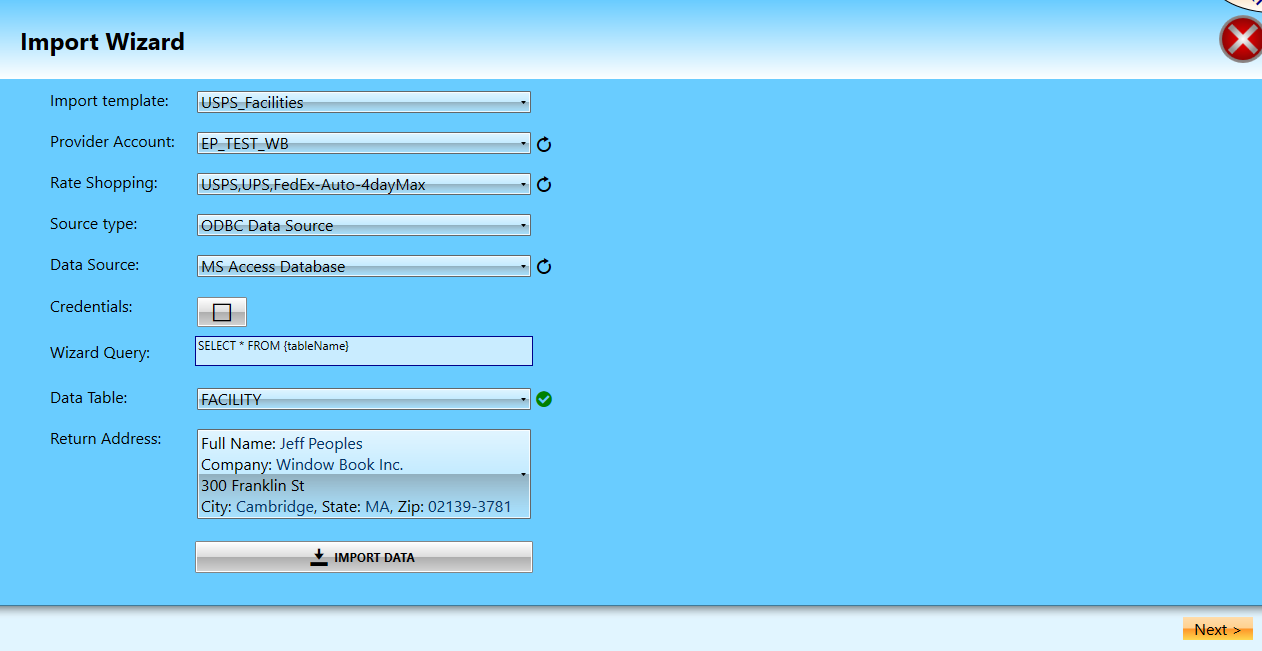1262x651 pixels.
Task: Open the Import template dropdown USPS_Facilities
Action: (364, 102)
